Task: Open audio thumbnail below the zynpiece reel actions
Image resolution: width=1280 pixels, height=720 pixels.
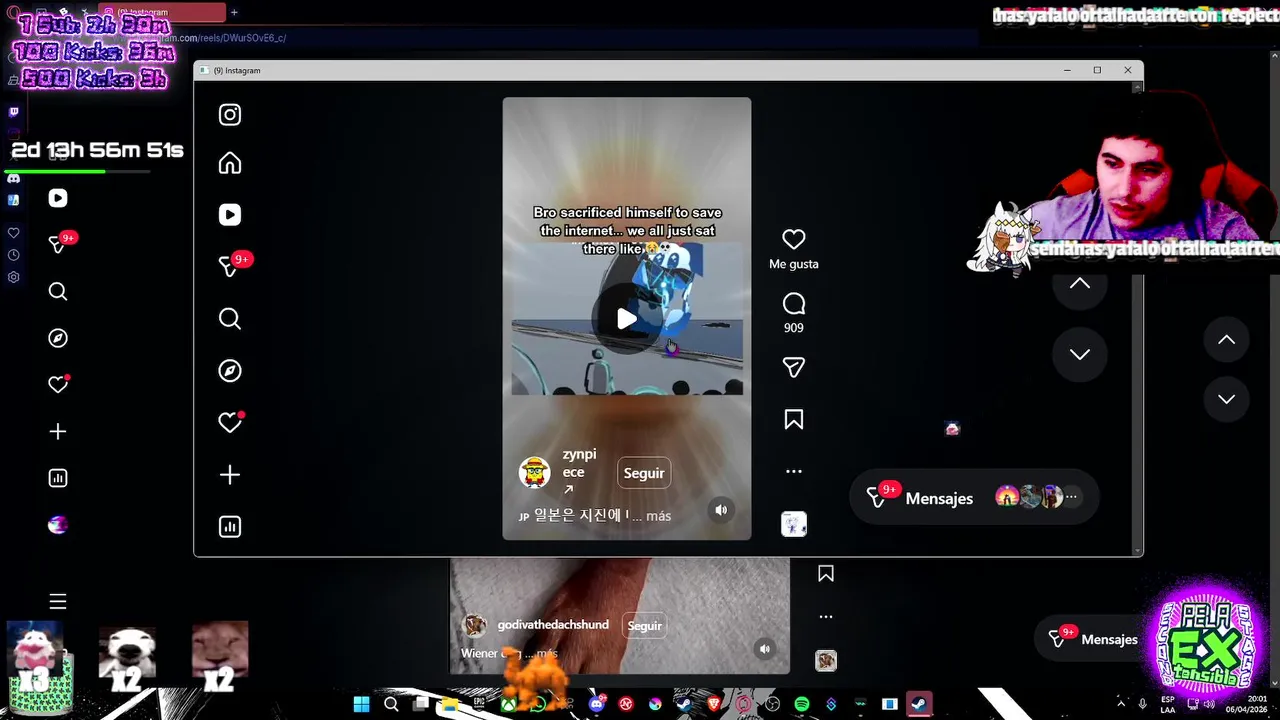Action: (794, 524)
